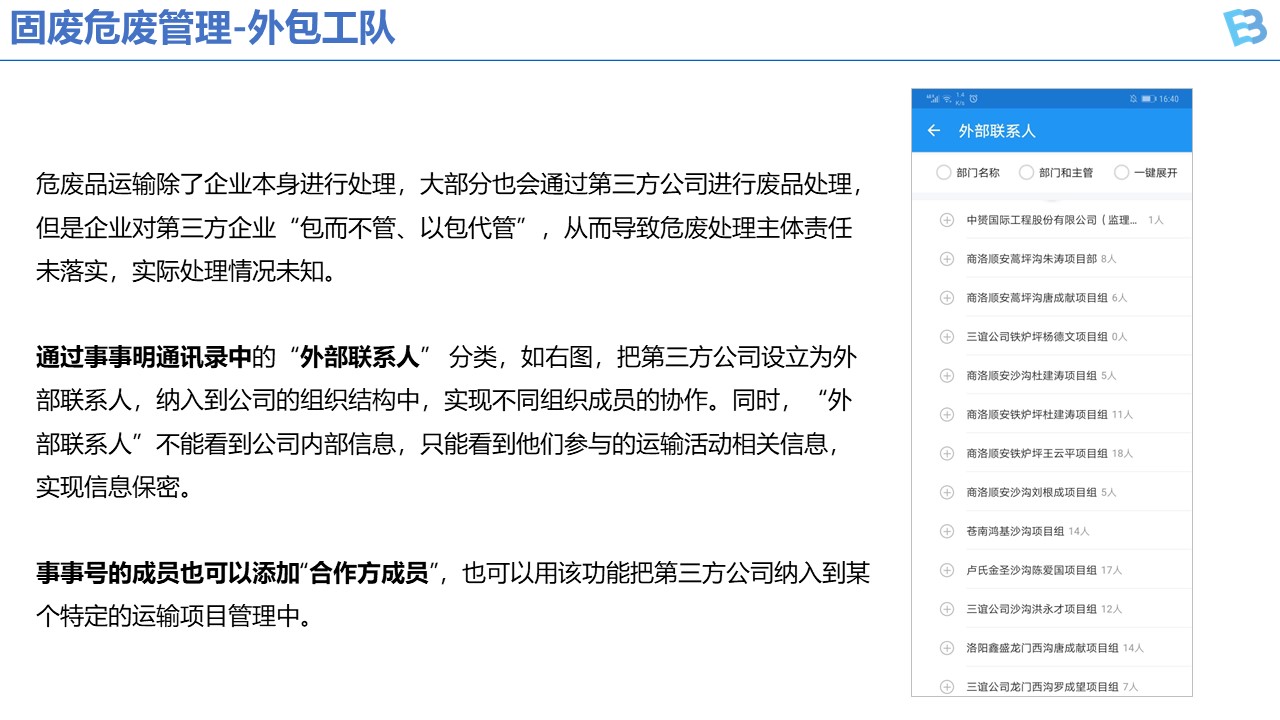Enable the 一键展开 radio option
The width and height of the screenshot is (1280, 720).
[1121, 173]
